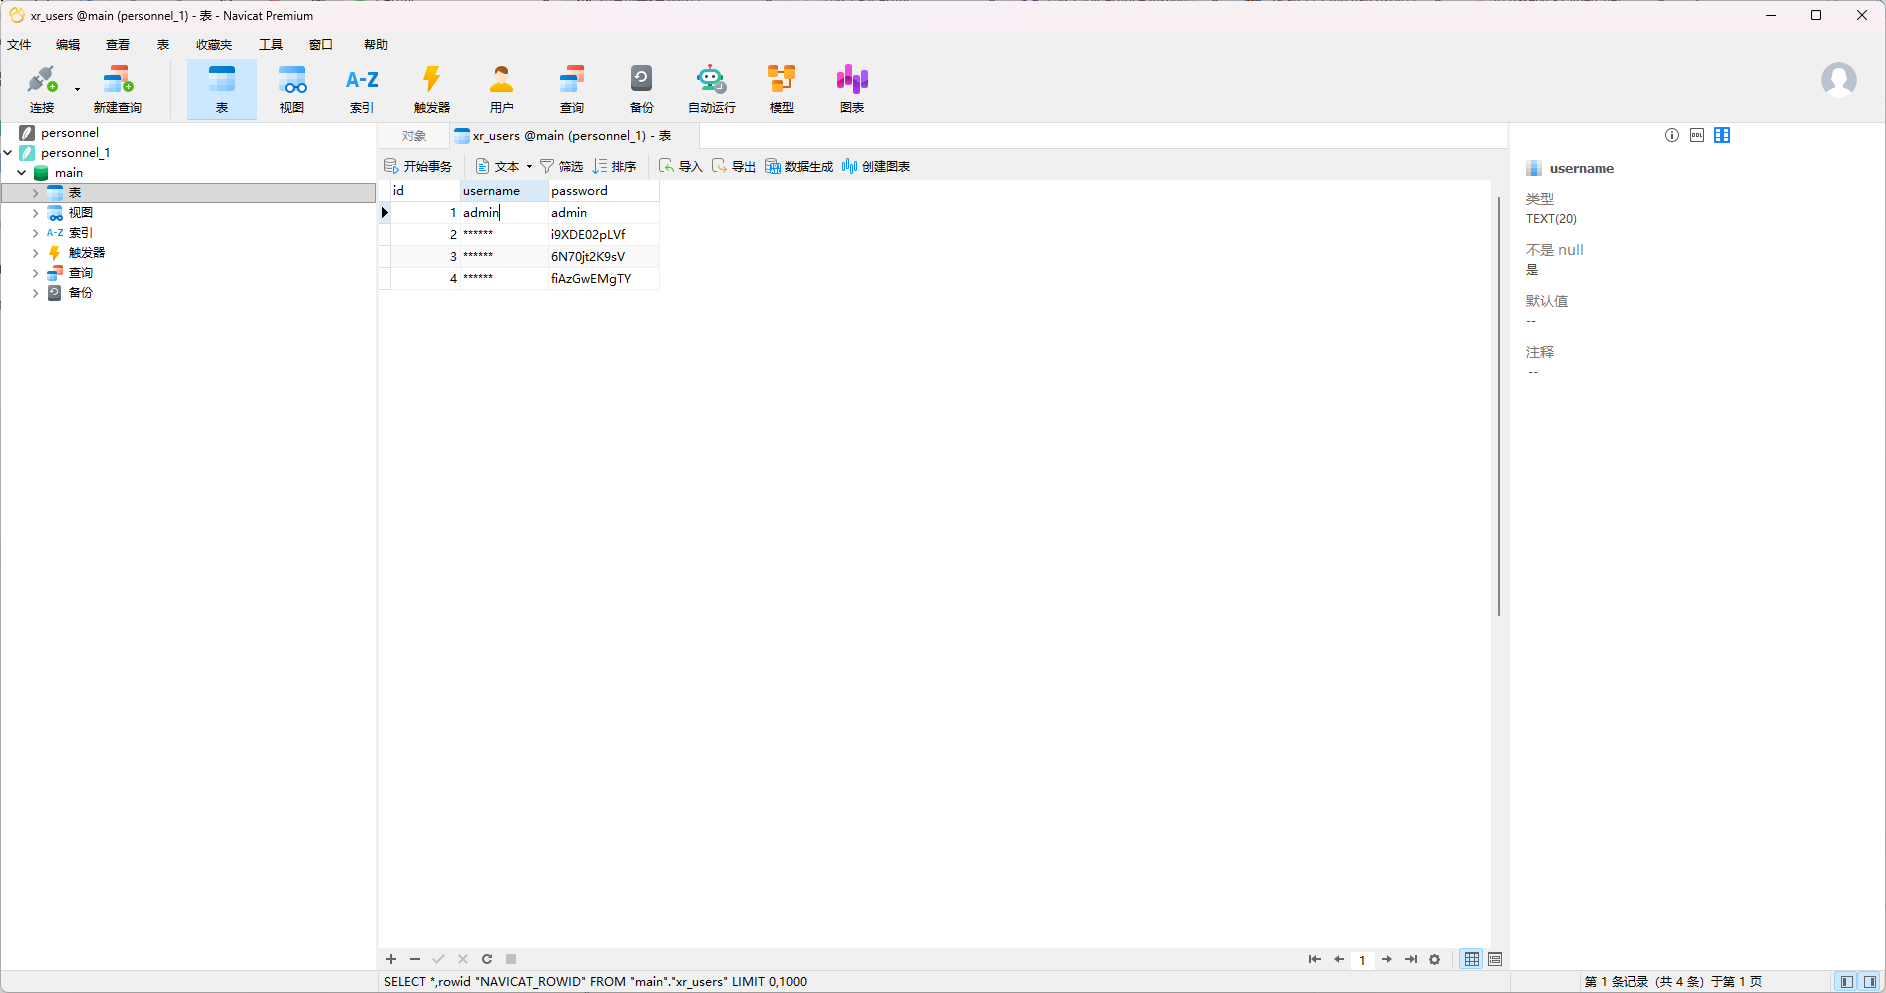Collapse the main database node
The image size is (1886, 993).
click(21, 173)
